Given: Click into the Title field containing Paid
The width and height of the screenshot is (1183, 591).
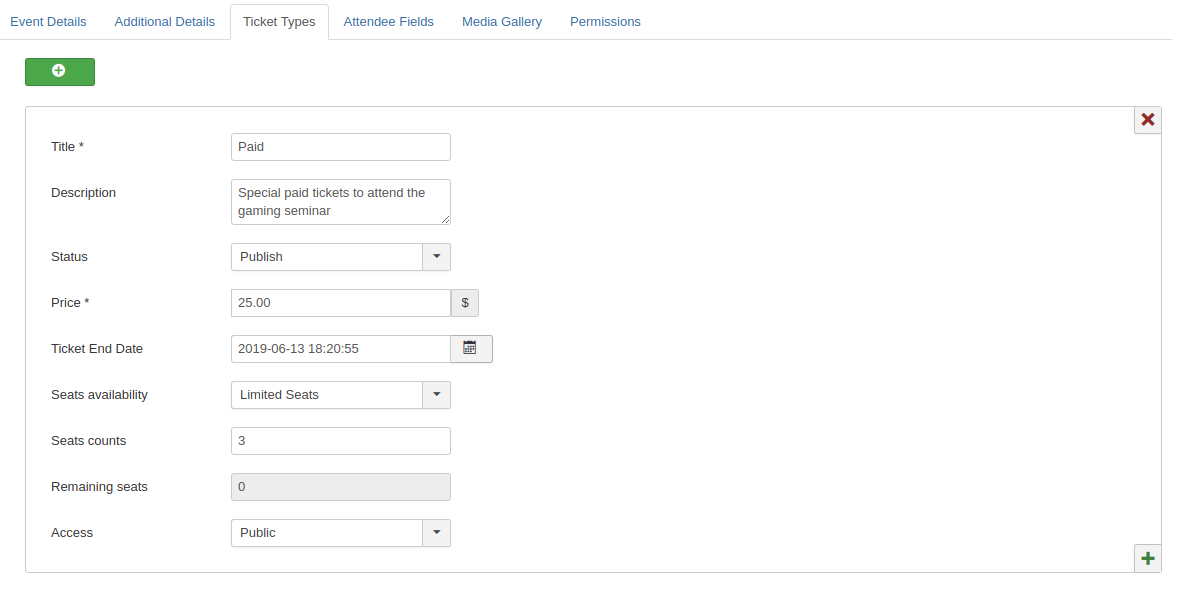Looking at the screenshot, I should coord(341,147).
